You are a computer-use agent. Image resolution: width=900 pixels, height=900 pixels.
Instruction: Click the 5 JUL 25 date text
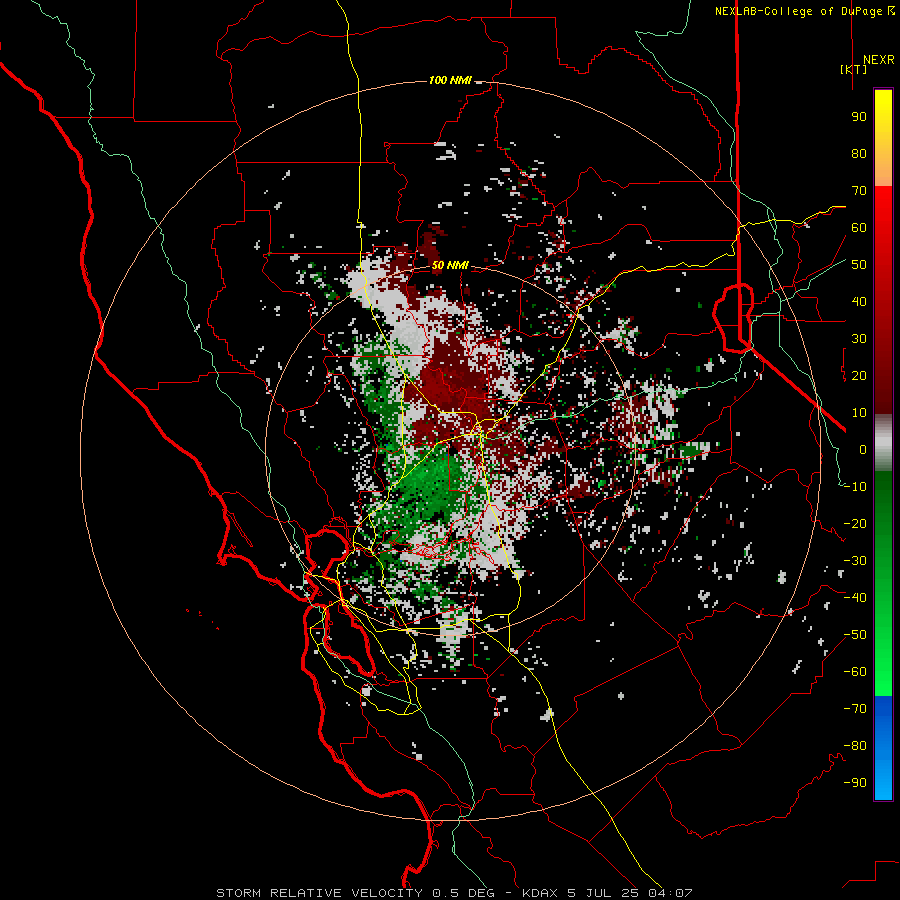[x=603, y=893]
